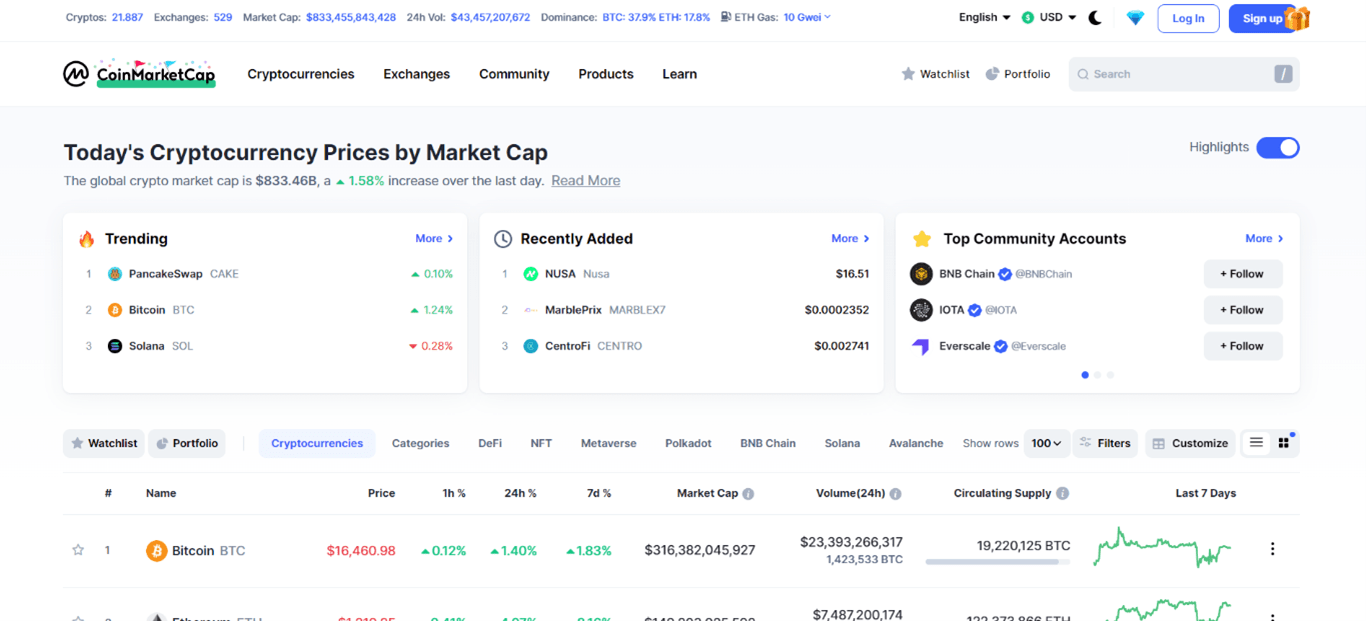Click Volume(24h) info icon
The height and width of the screenshot is (621, 1366).
coord(896,494)
